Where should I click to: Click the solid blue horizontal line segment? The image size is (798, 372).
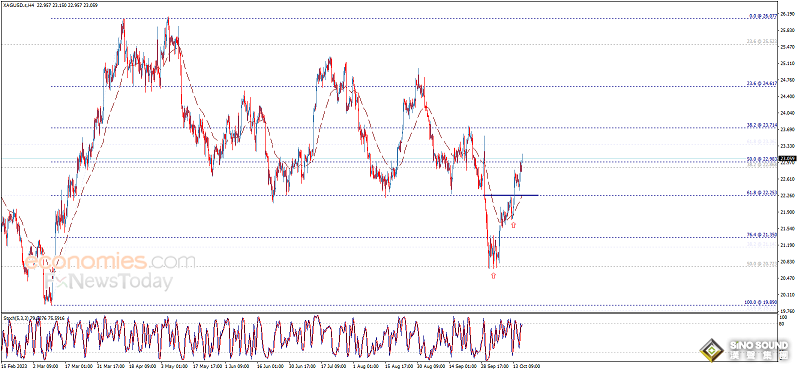[510, 195]
